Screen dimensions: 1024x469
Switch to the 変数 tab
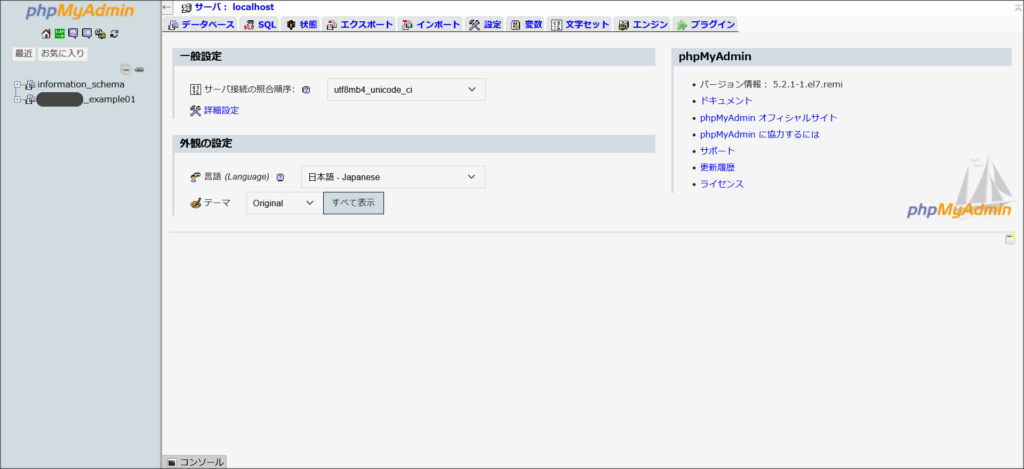[x=526, y=24]
